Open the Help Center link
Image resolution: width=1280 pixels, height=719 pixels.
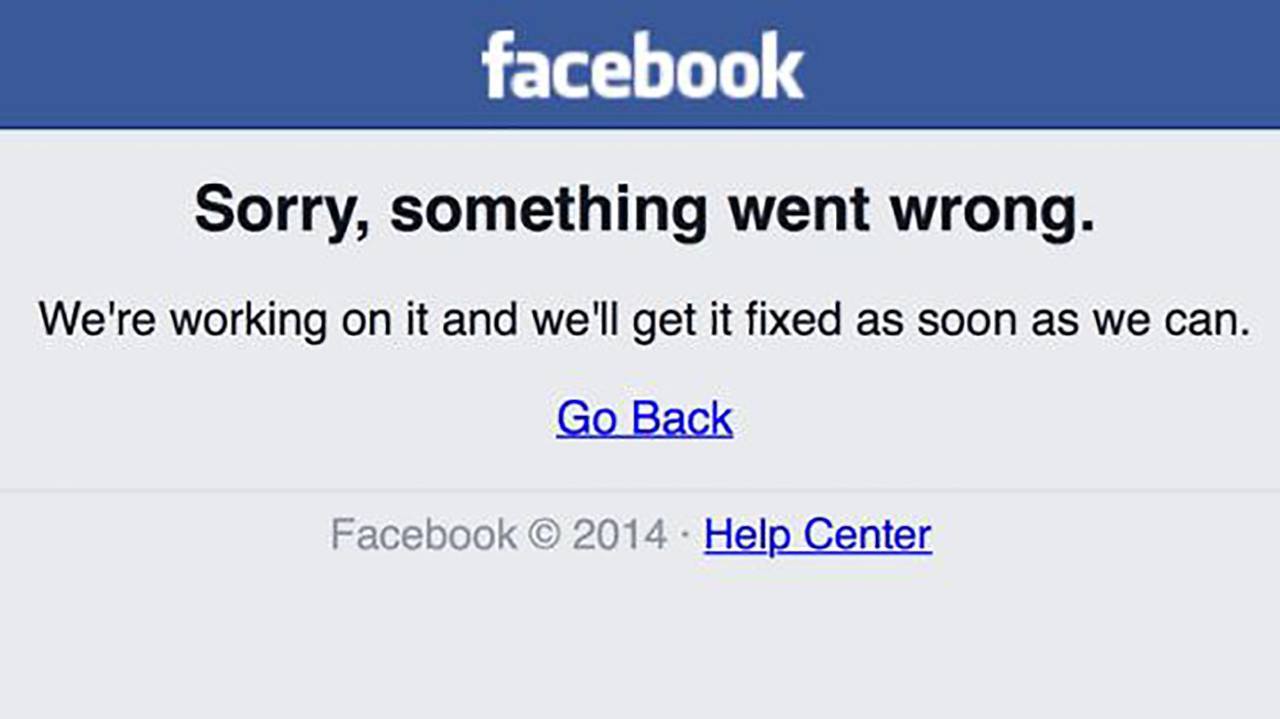click(817, 535)
